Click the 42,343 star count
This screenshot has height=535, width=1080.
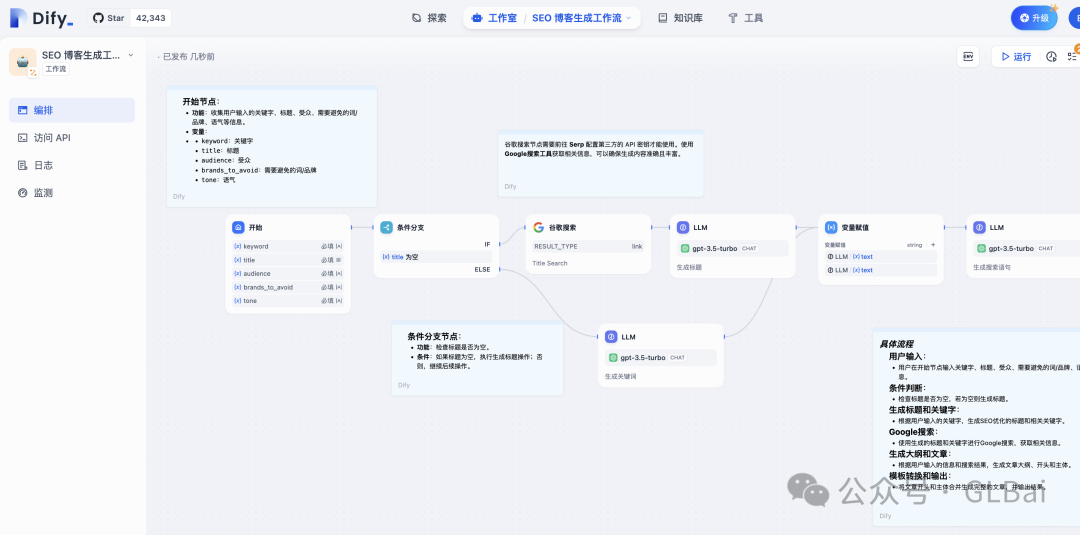151,18
